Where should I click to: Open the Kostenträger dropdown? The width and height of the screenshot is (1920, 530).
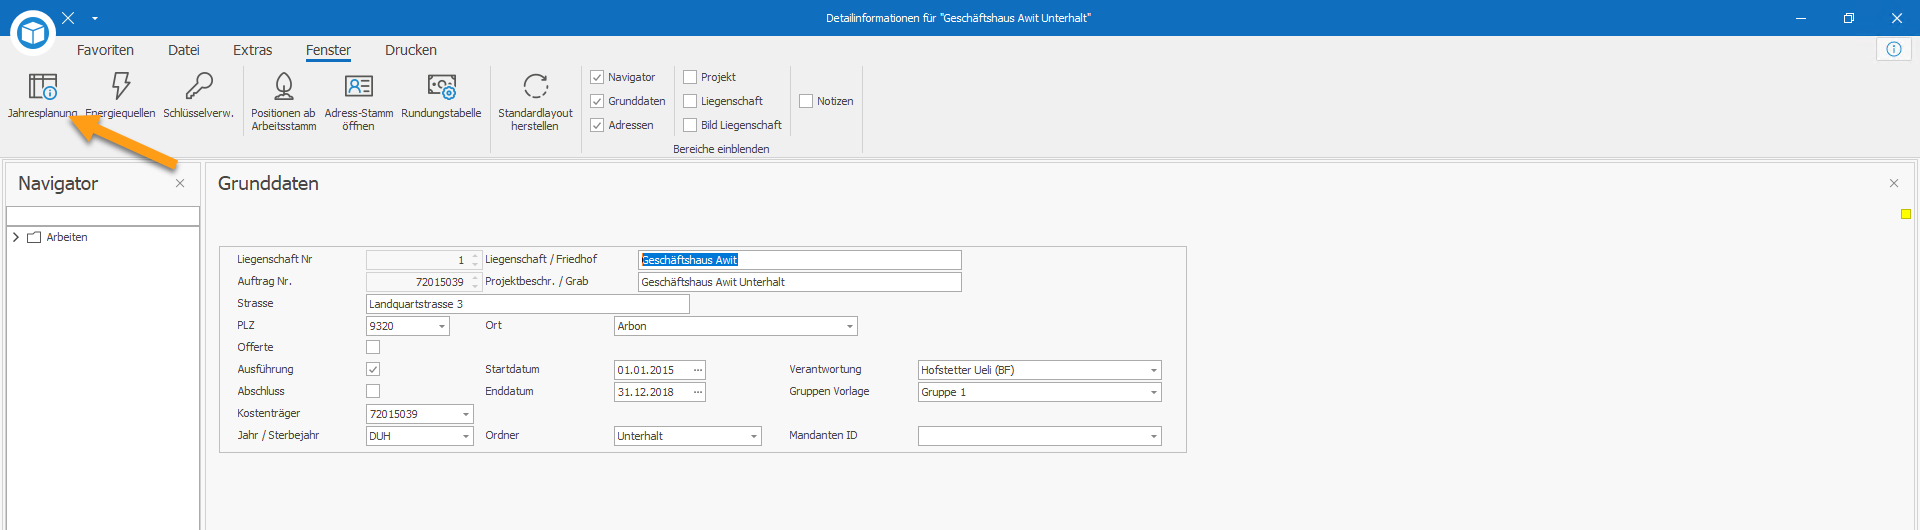[x=465, y=414]
